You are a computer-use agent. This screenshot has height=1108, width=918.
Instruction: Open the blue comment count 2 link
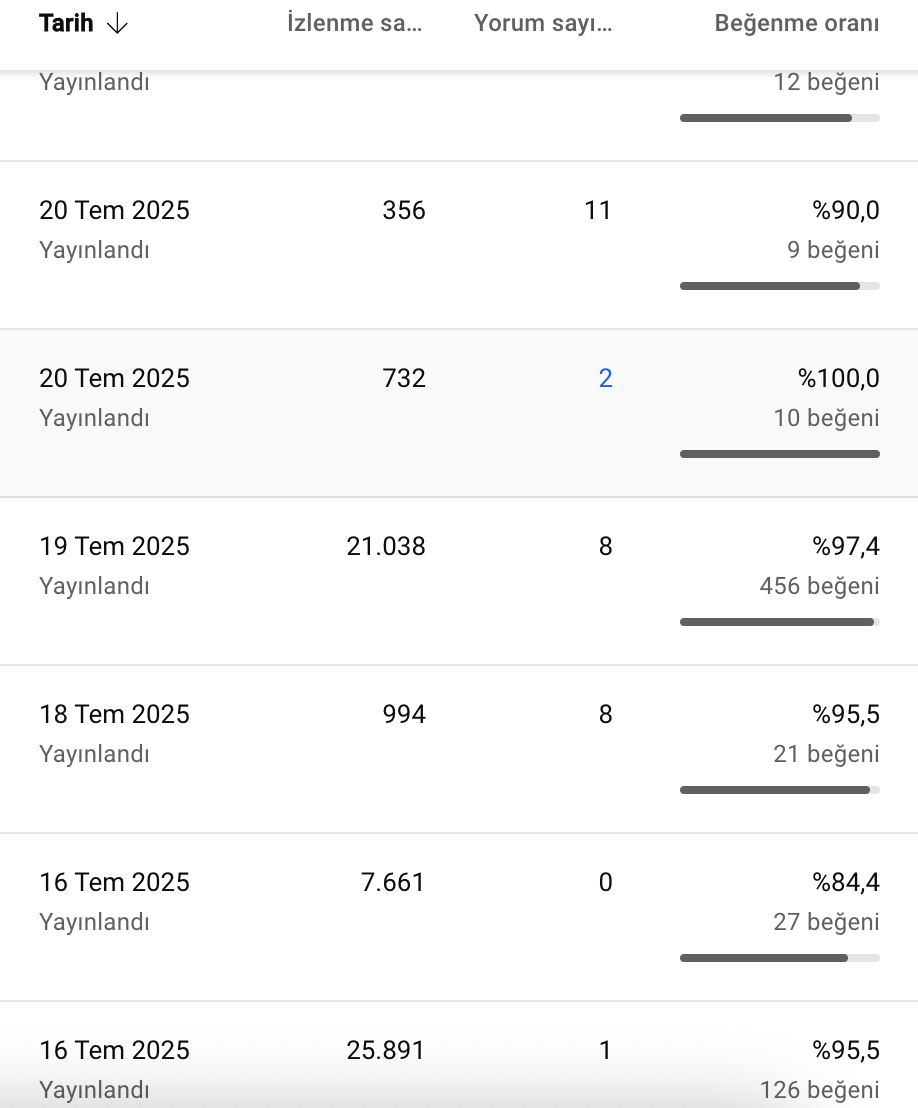point(605,378)
